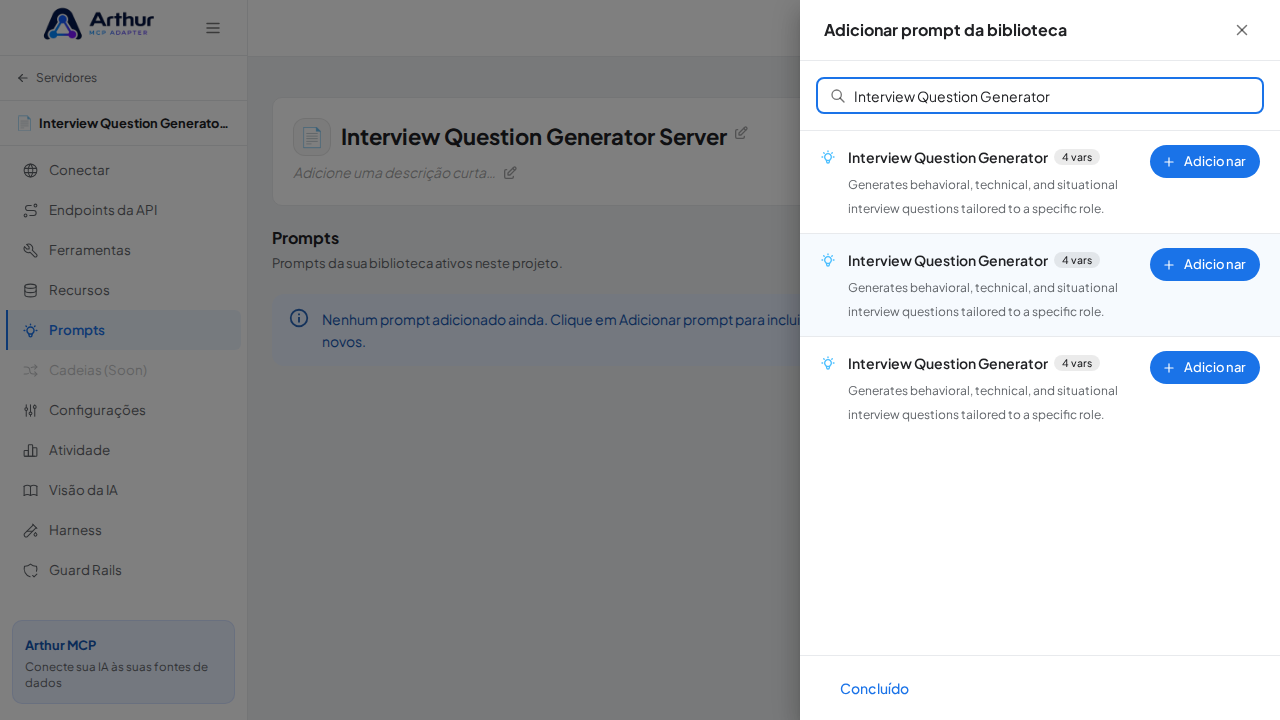
Task: Click the lightbulb icon of last result
Action: point(828,363)
